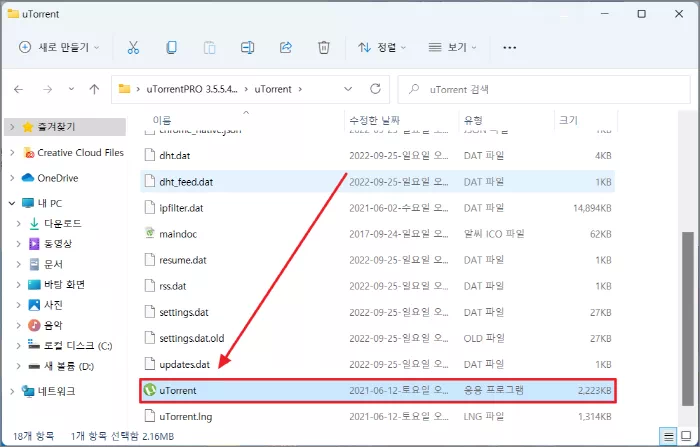Expand the OneDrive tree node

pyautogui.click(x=12, y=178)
